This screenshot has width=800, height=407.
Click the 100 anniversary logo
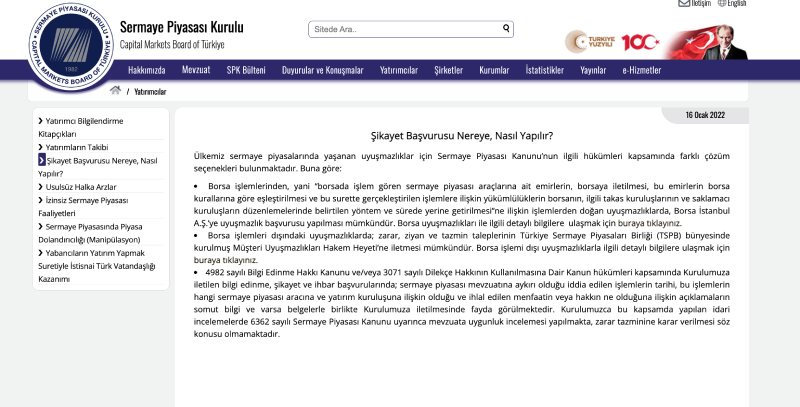point(640,42)
